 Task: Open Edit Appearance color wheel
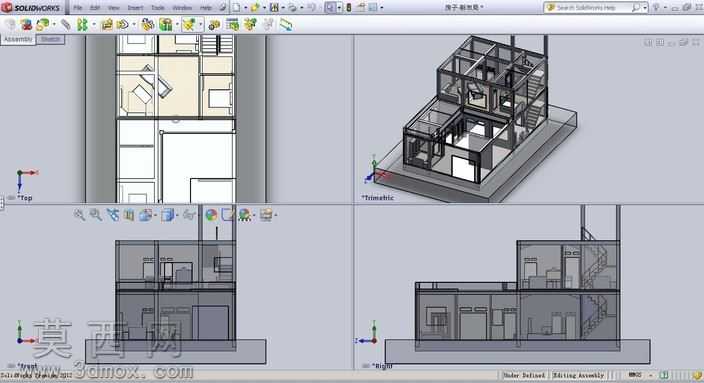point(211,215)
